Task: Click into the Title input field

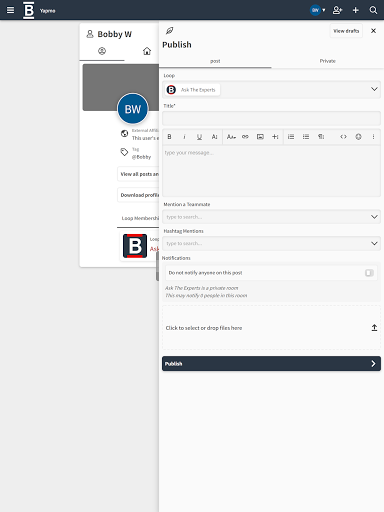Action: point(271,118)
